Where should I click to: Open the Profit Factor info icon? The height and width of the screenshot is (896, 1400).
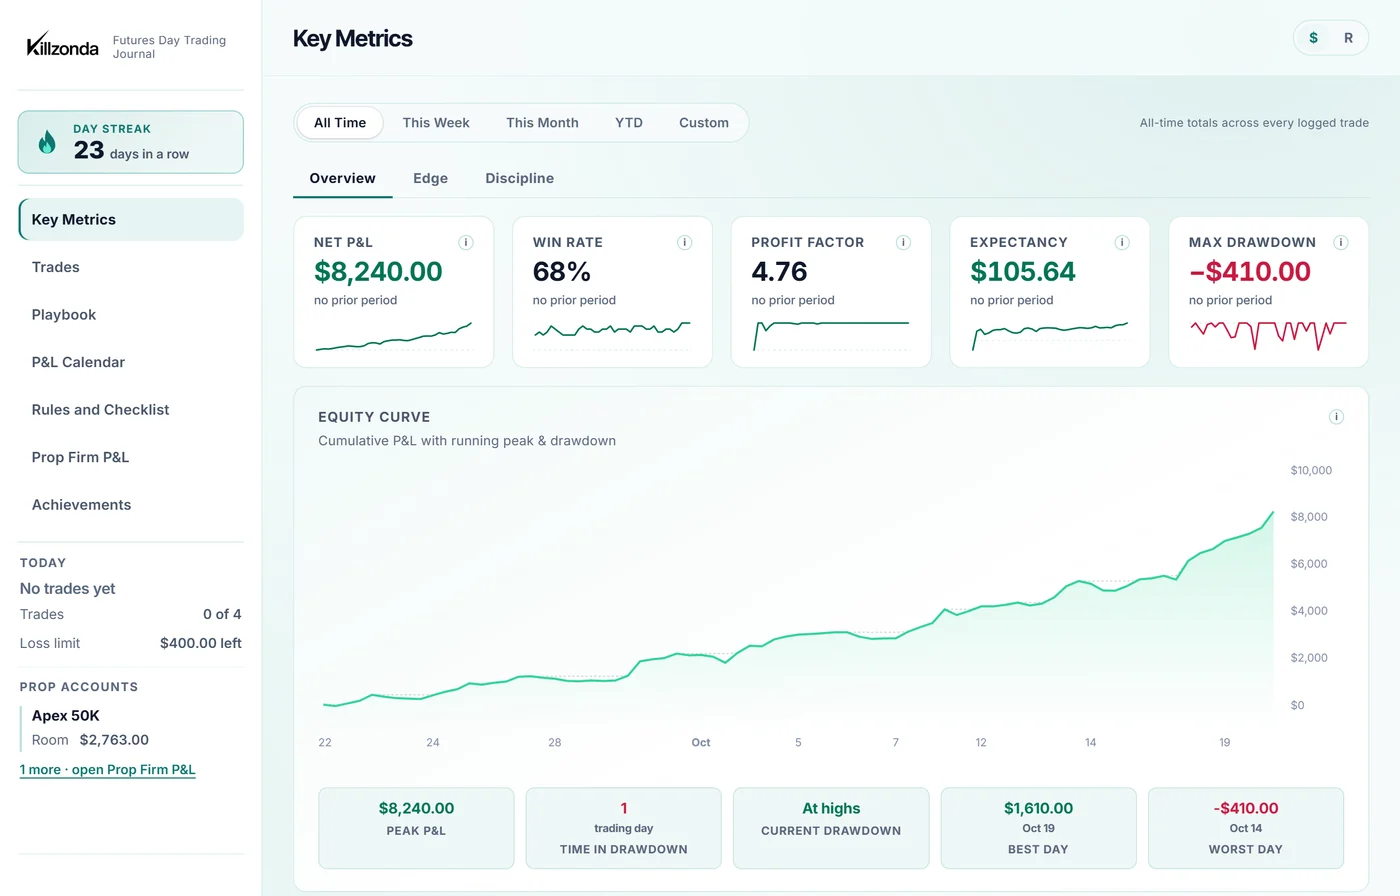click(x=903, y=242)
